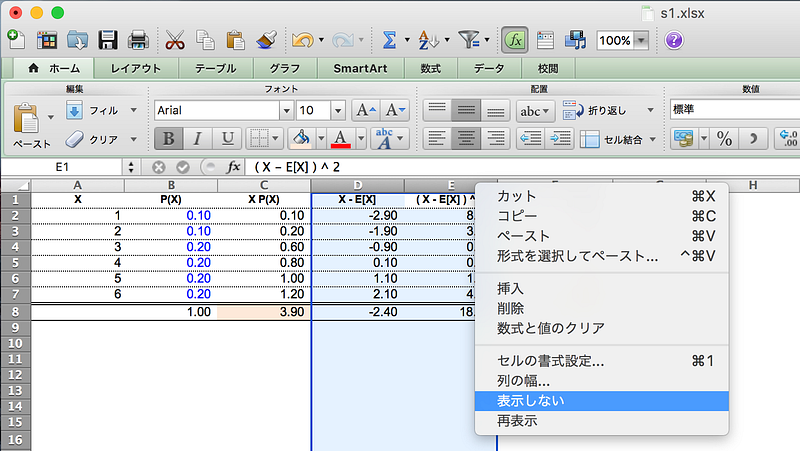Viewport: 800px width, 451px height.
Task: Insert AutoSum with sigma icon
Action: pyautogui.click(x=389, y=40)
